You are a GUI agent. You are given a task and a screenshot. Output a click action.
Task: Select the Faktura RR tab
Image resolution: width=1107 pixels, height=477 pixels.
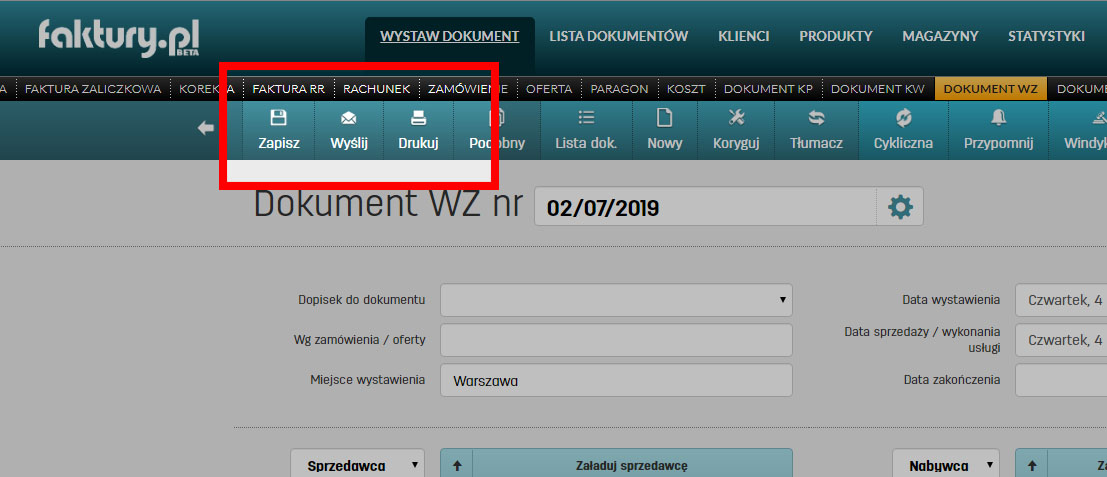point(289,89)
